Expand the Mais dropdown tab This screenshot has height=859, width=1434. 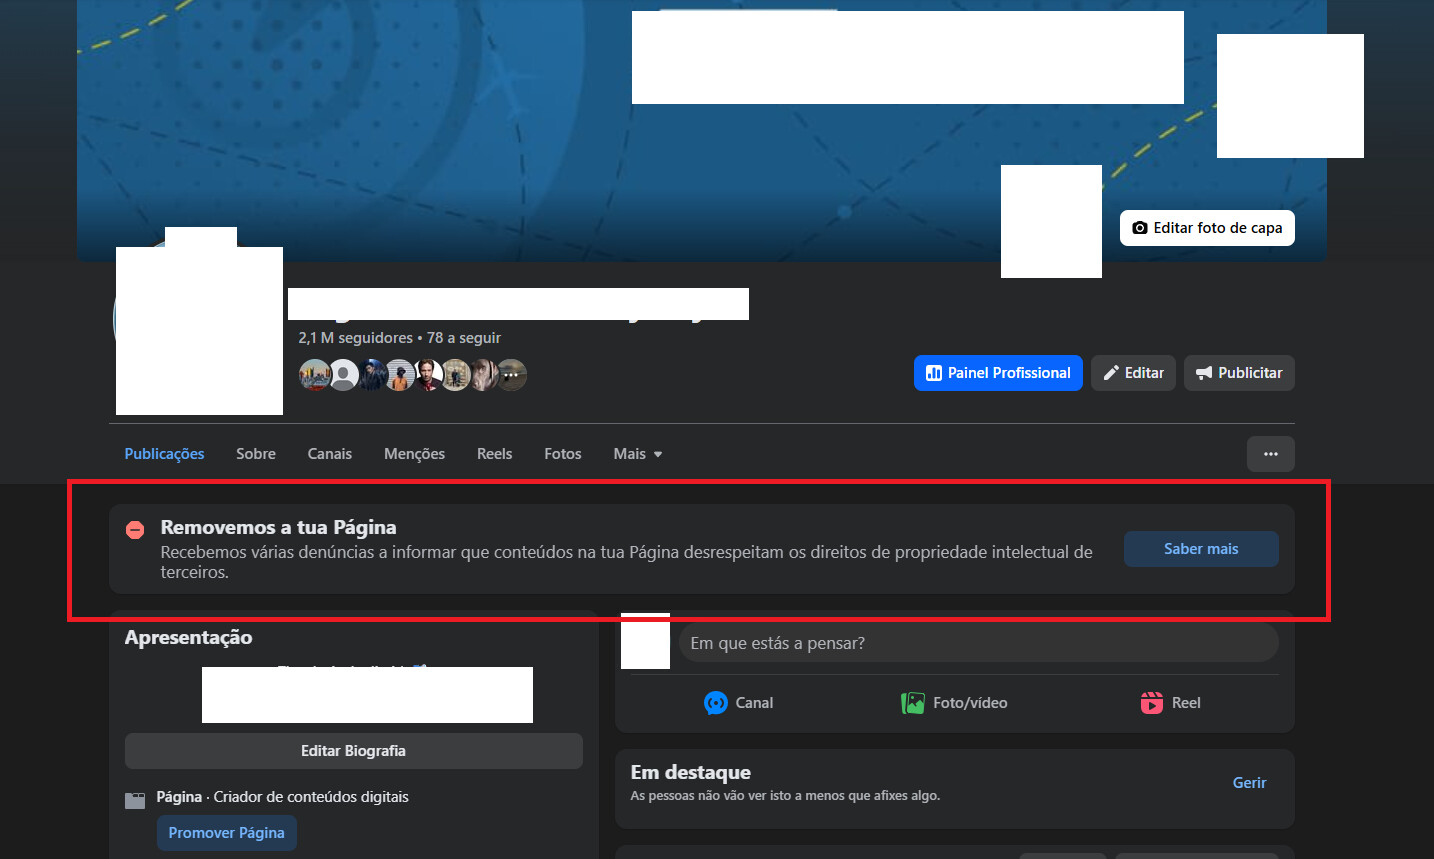(x=637, y=454)
